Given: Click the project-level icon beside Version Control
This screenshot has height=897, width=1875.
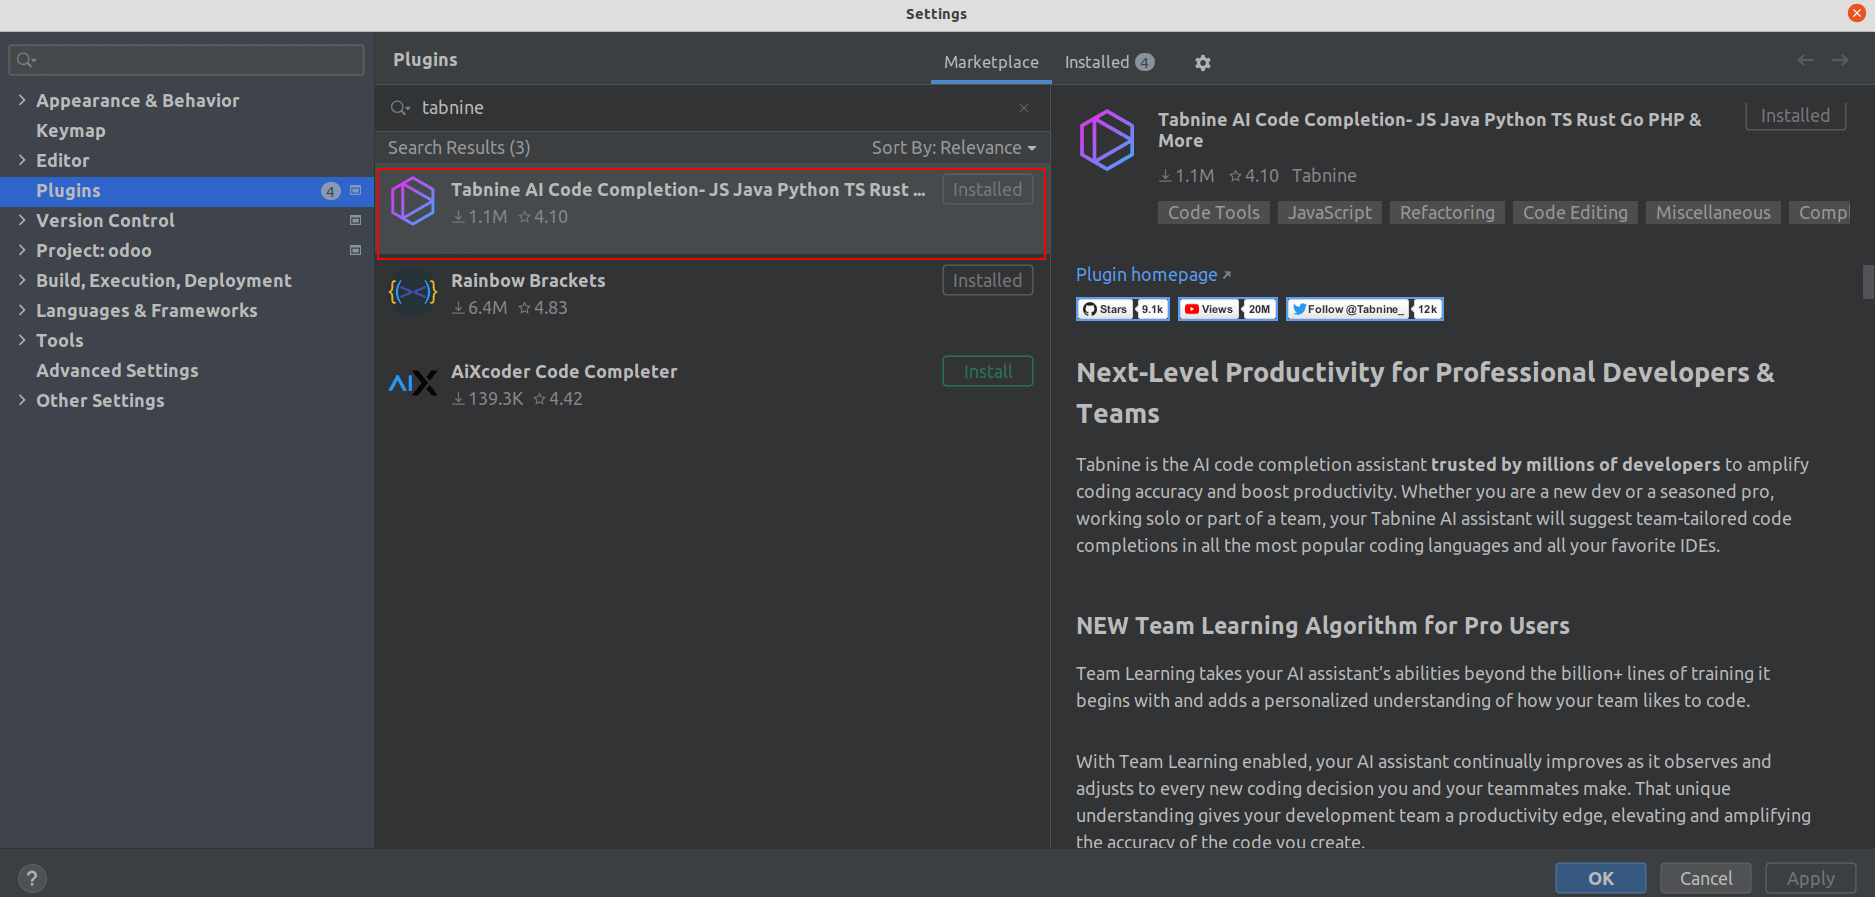Looking at the screenshot, I should click(355, 220).
